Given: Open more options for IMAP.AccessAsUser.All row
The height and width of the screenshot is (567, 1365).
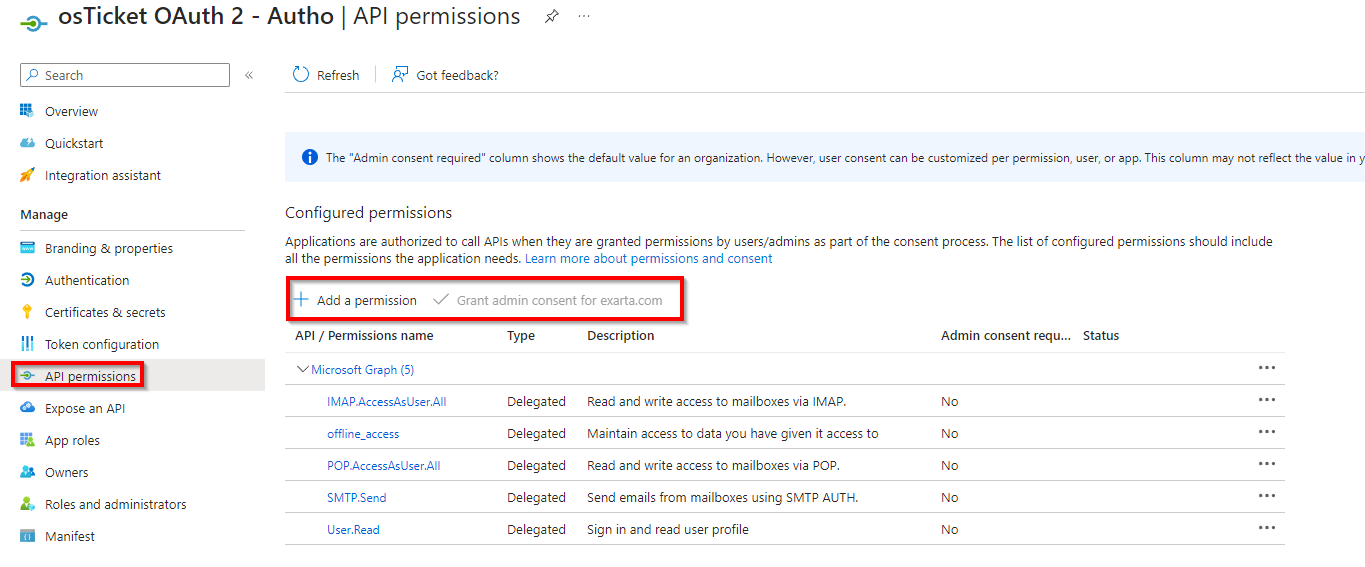Looking at the screenshot, I should (1267, 400).
